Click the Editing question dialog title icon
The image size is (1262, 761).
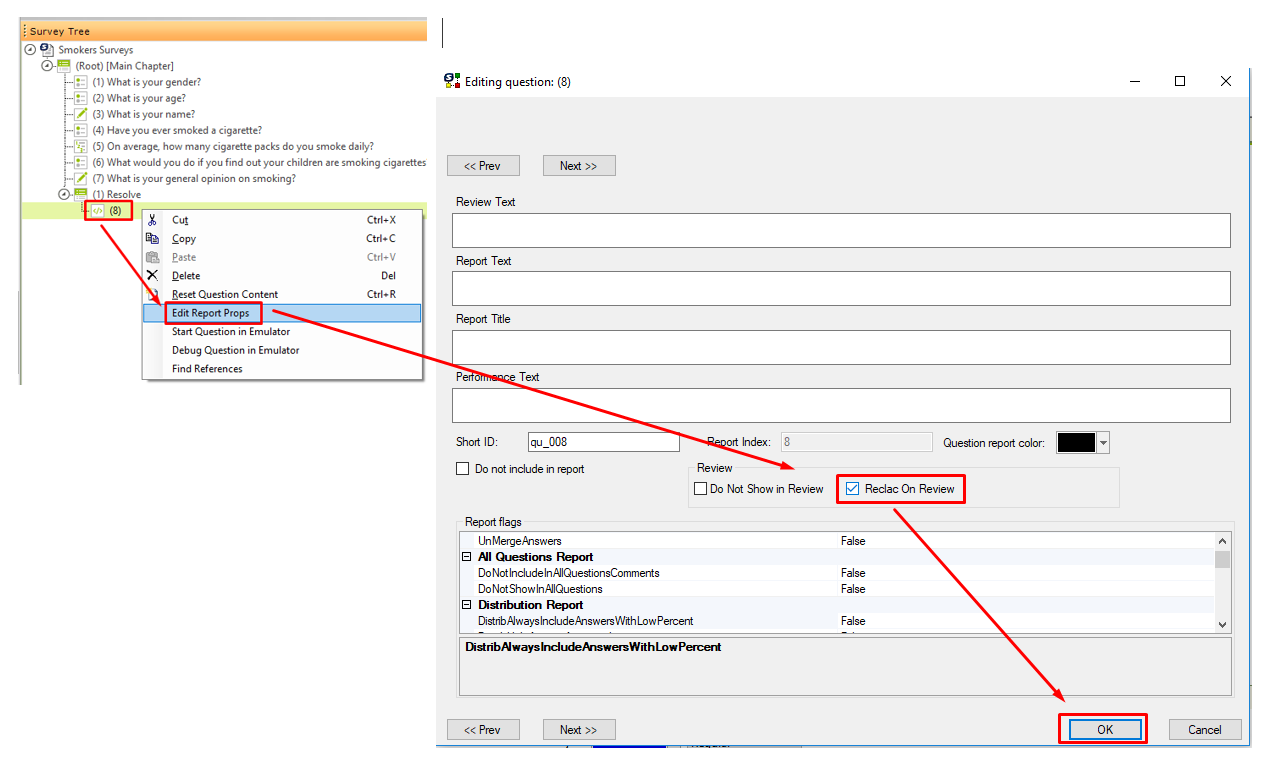[x=452, y=81]
